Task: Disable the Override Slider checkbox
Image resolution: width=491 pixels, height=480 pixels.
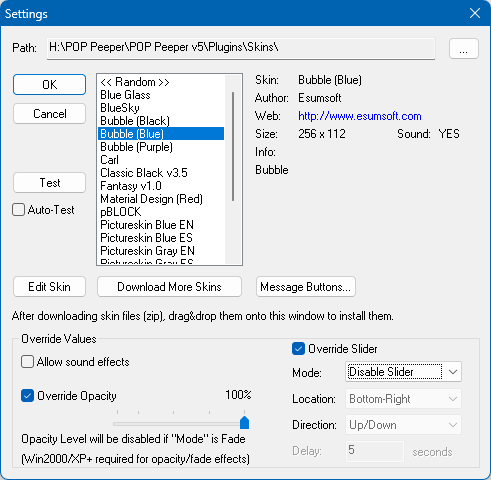Action: (x=298, y=349)
